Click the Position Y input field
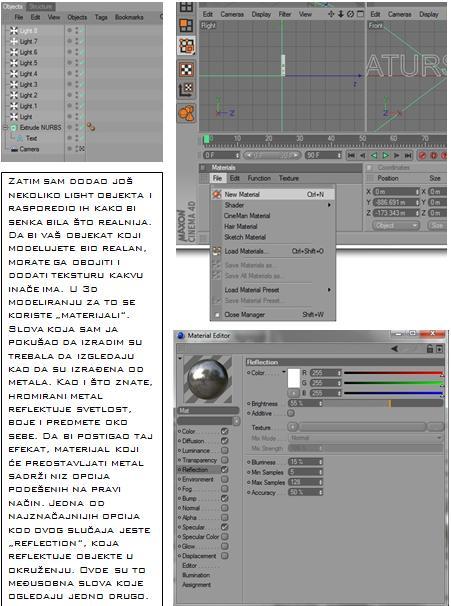The height and width of the screenshot is (606, 451). point(396,202)
